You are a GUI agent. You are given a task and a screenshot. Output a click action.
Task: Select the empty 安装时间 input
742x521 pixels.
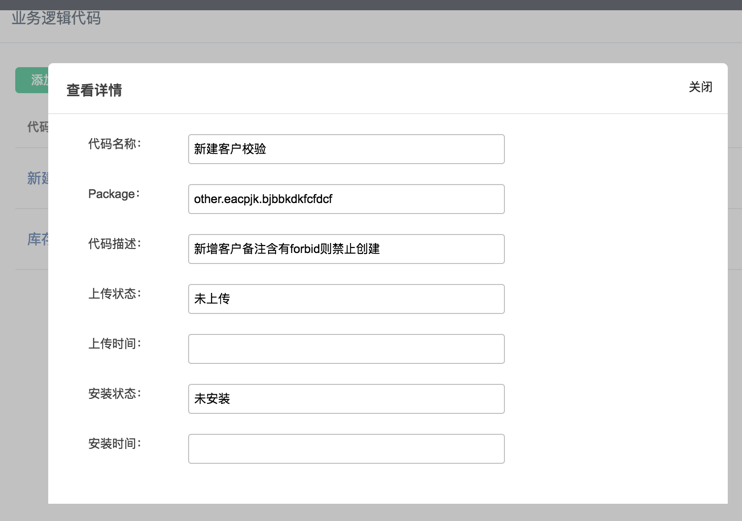[346, 449]
